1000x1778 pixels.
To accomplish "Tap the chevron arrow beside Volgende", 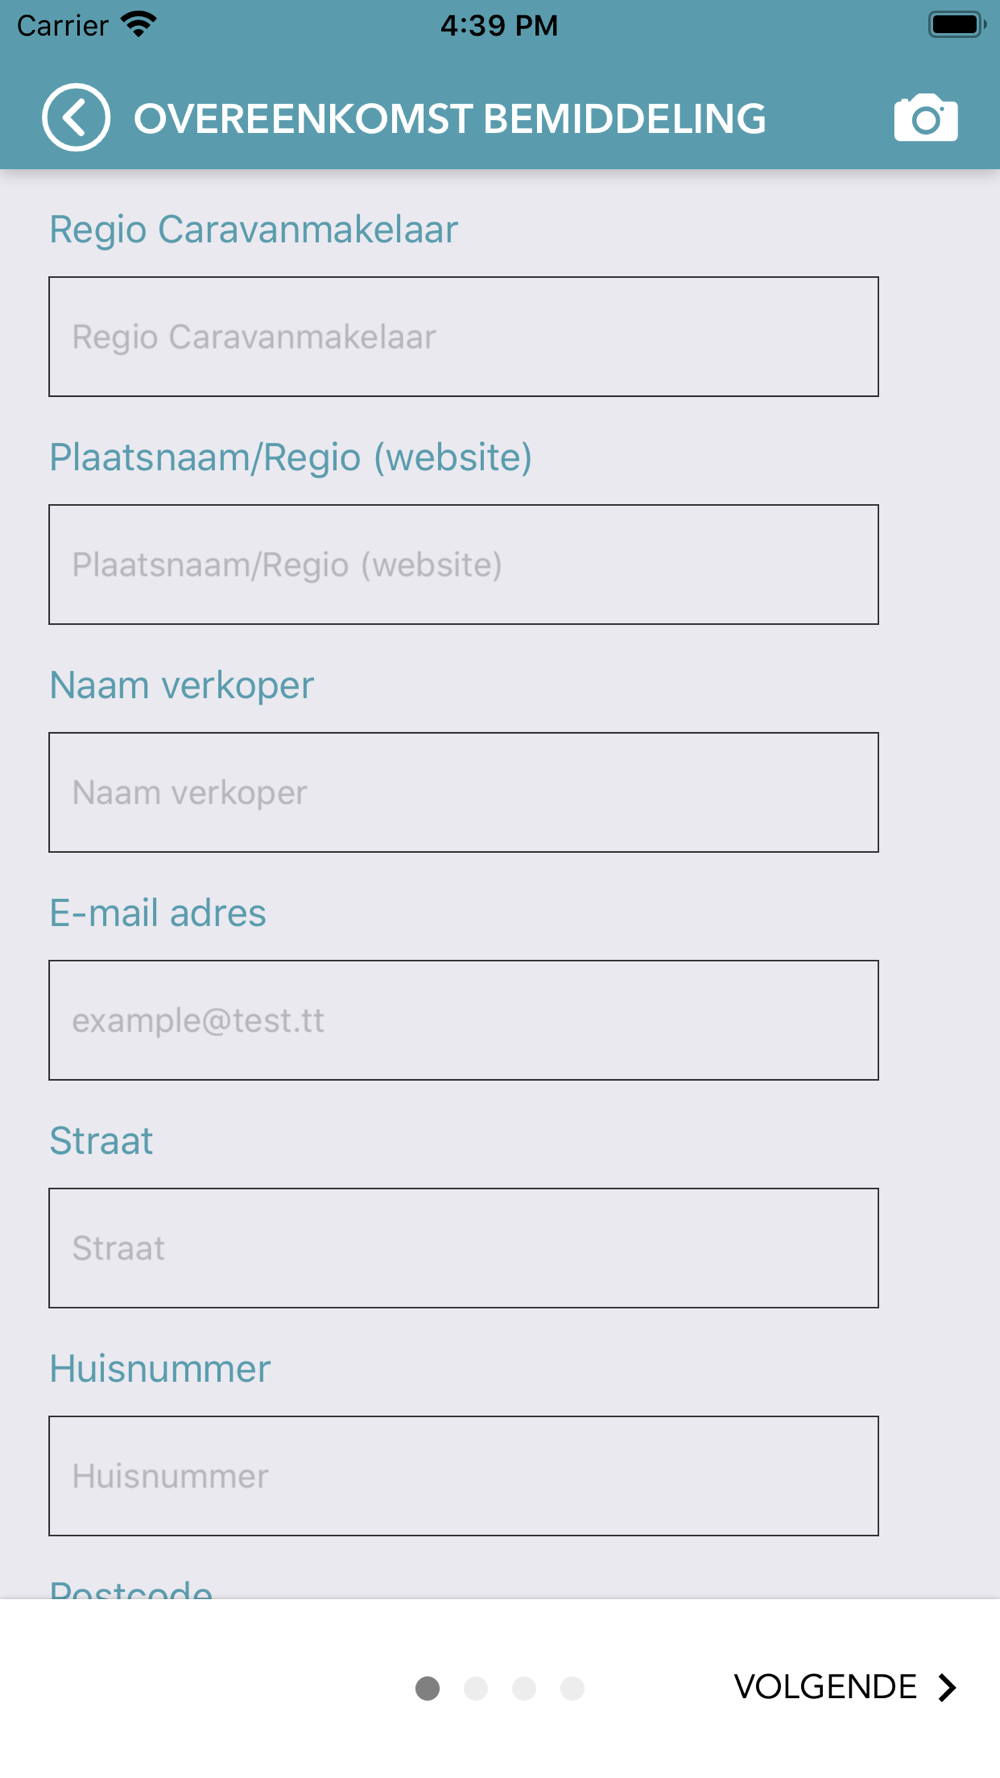I will pos(947,1687).
